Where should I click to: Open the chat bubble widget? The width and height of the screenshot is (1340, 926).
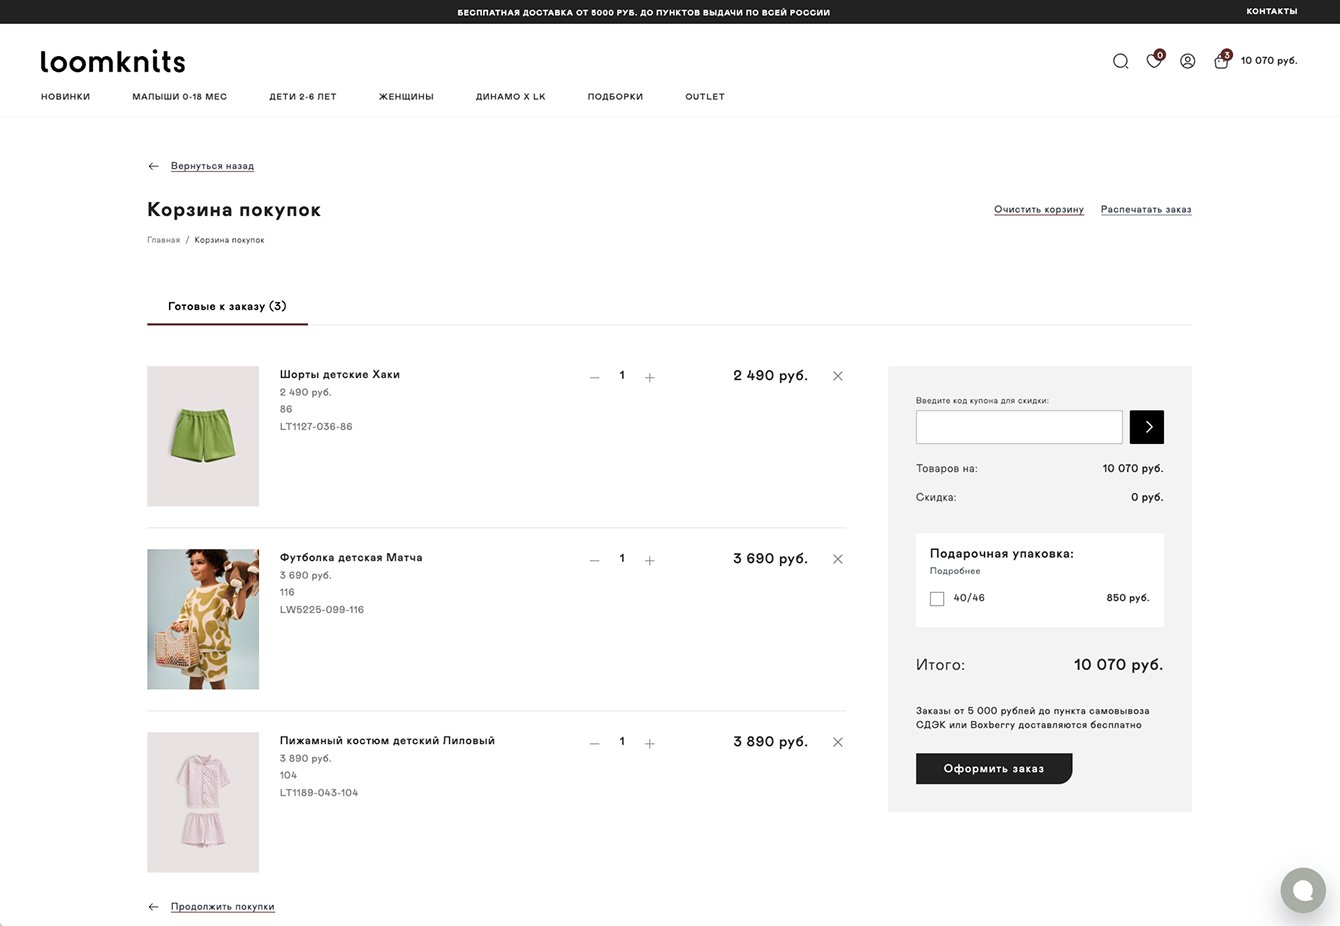pos(1302,890)
